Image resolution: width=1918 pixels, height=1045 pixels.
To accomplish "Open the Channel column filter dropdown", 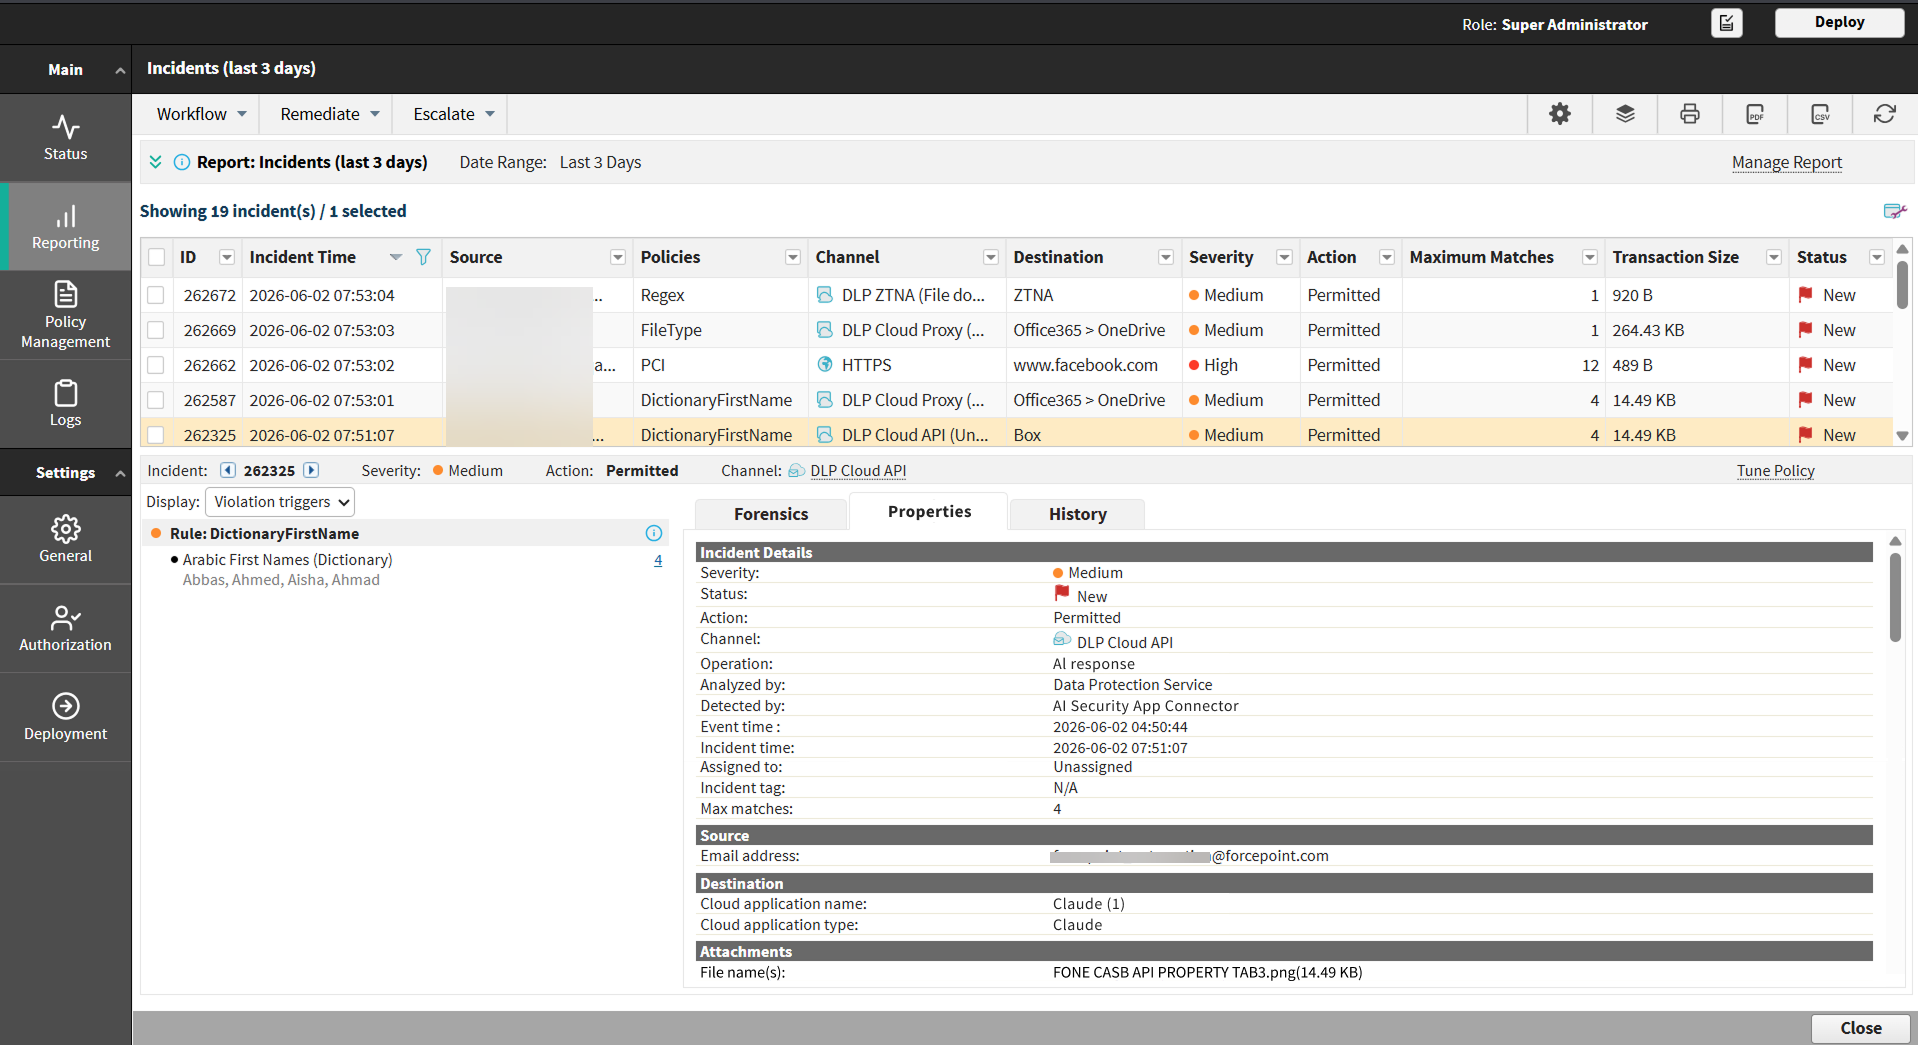I will click(990, 257).
